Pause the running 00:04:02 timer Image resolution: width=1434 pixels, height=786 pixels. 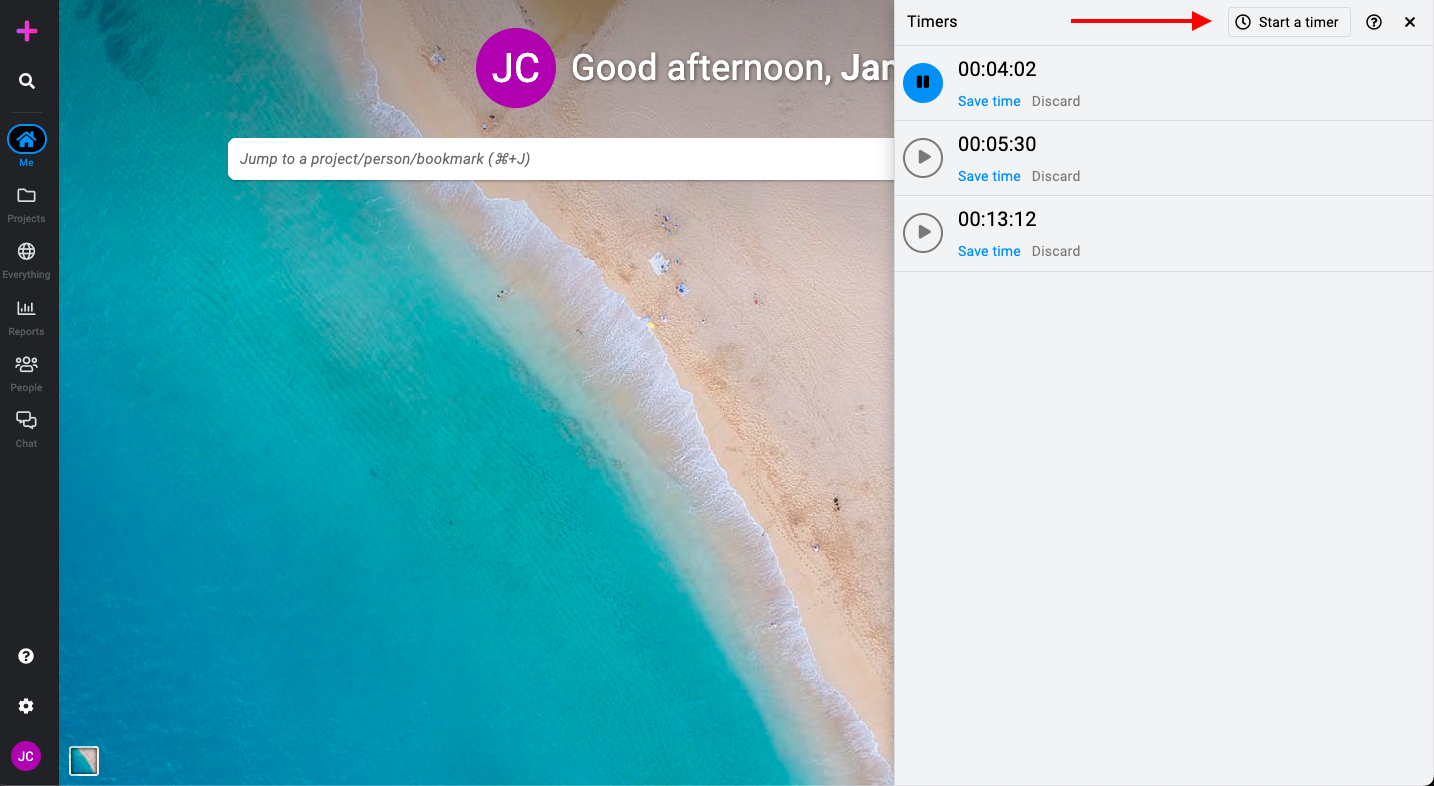tap(923, 82)
